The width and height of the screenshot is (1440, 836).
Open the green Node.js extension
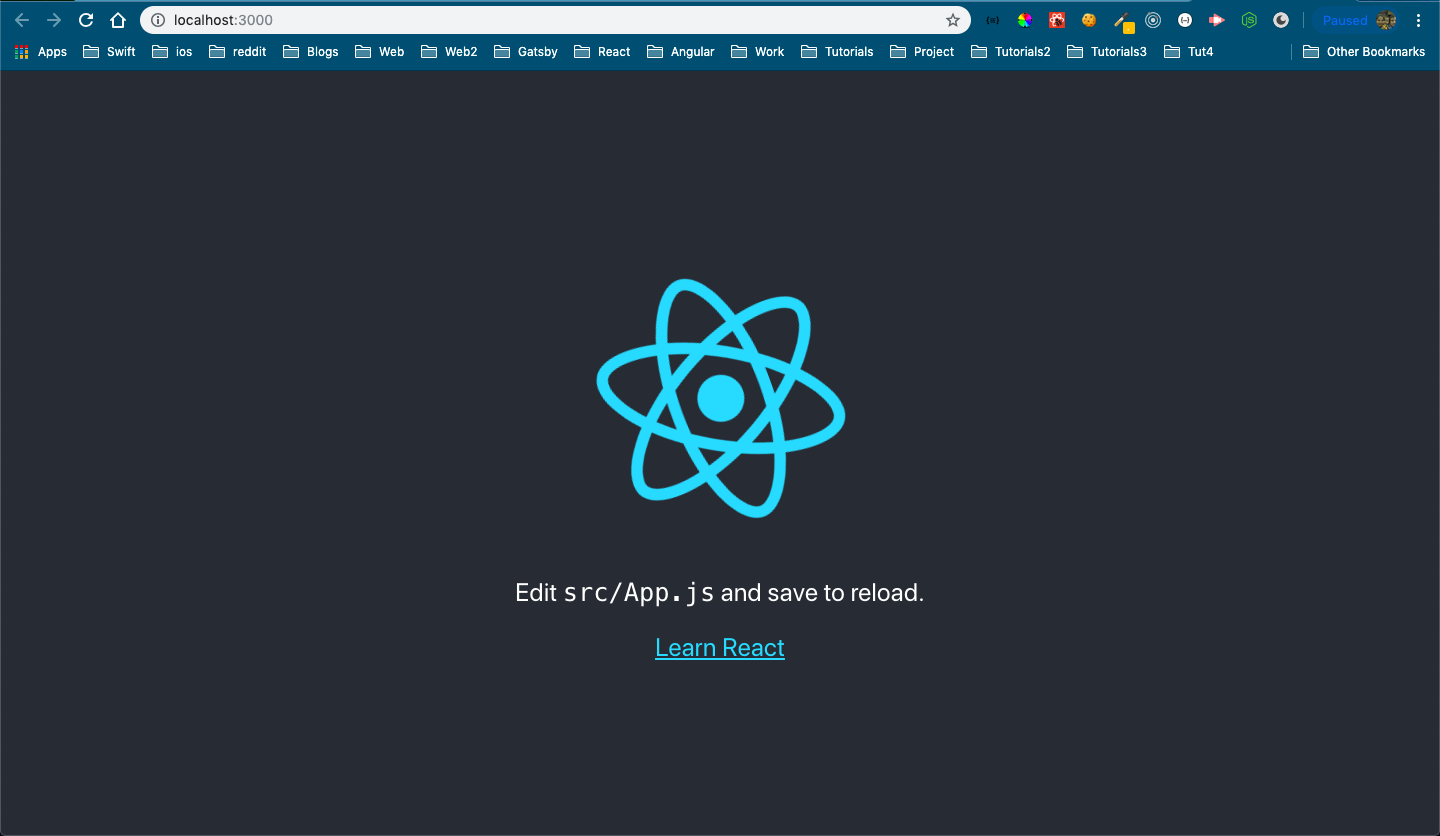tap(1249, 20)
